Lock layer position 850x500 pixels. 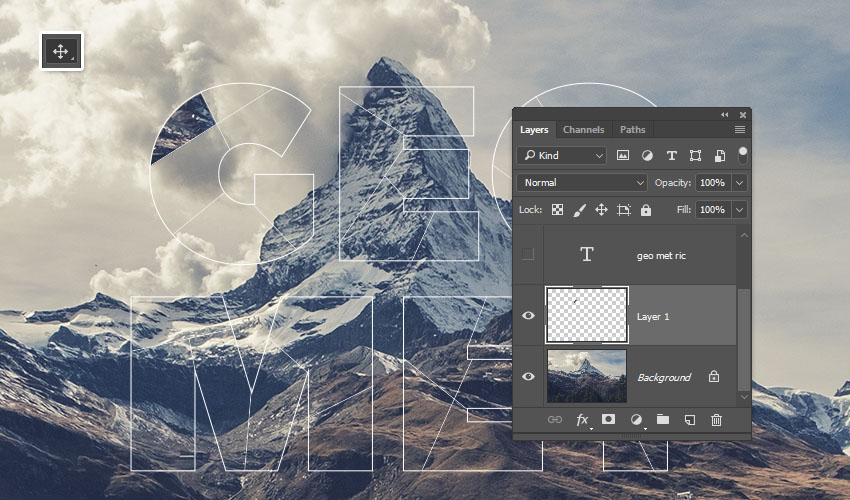click(601, 210)
